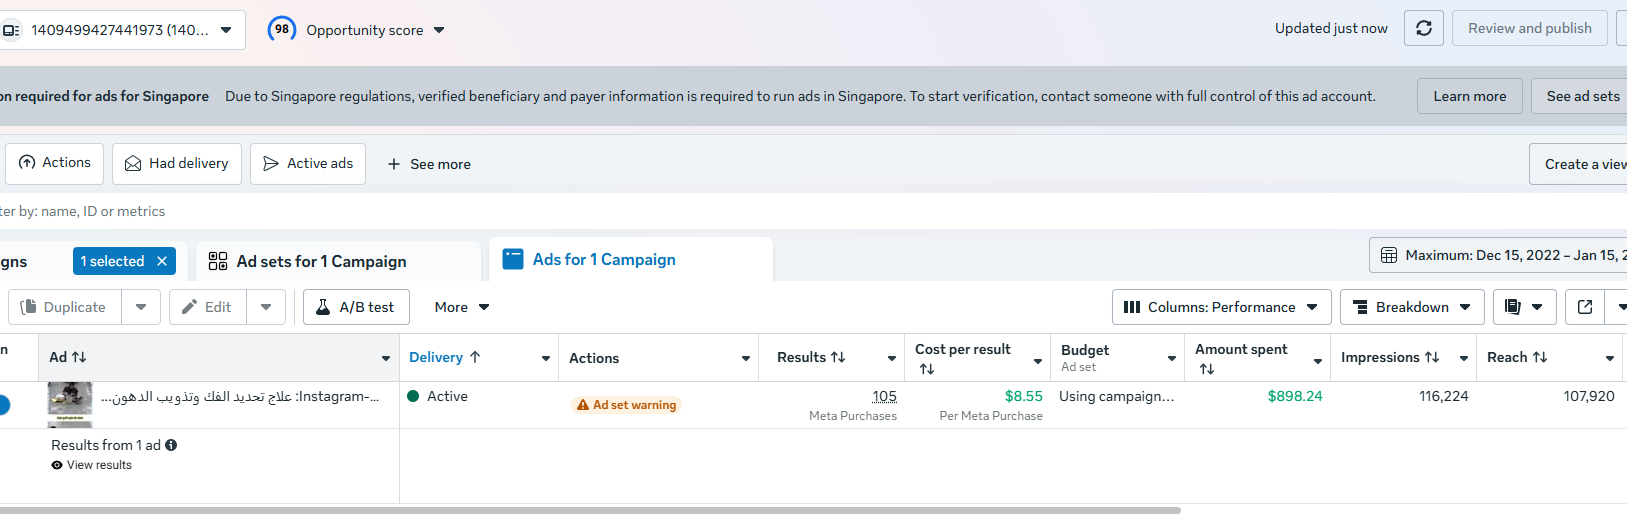The width and height of the screenshot is (1627, 521).
Task: Expand the Edit options dropdown arrow
Action: coord(266,307)
